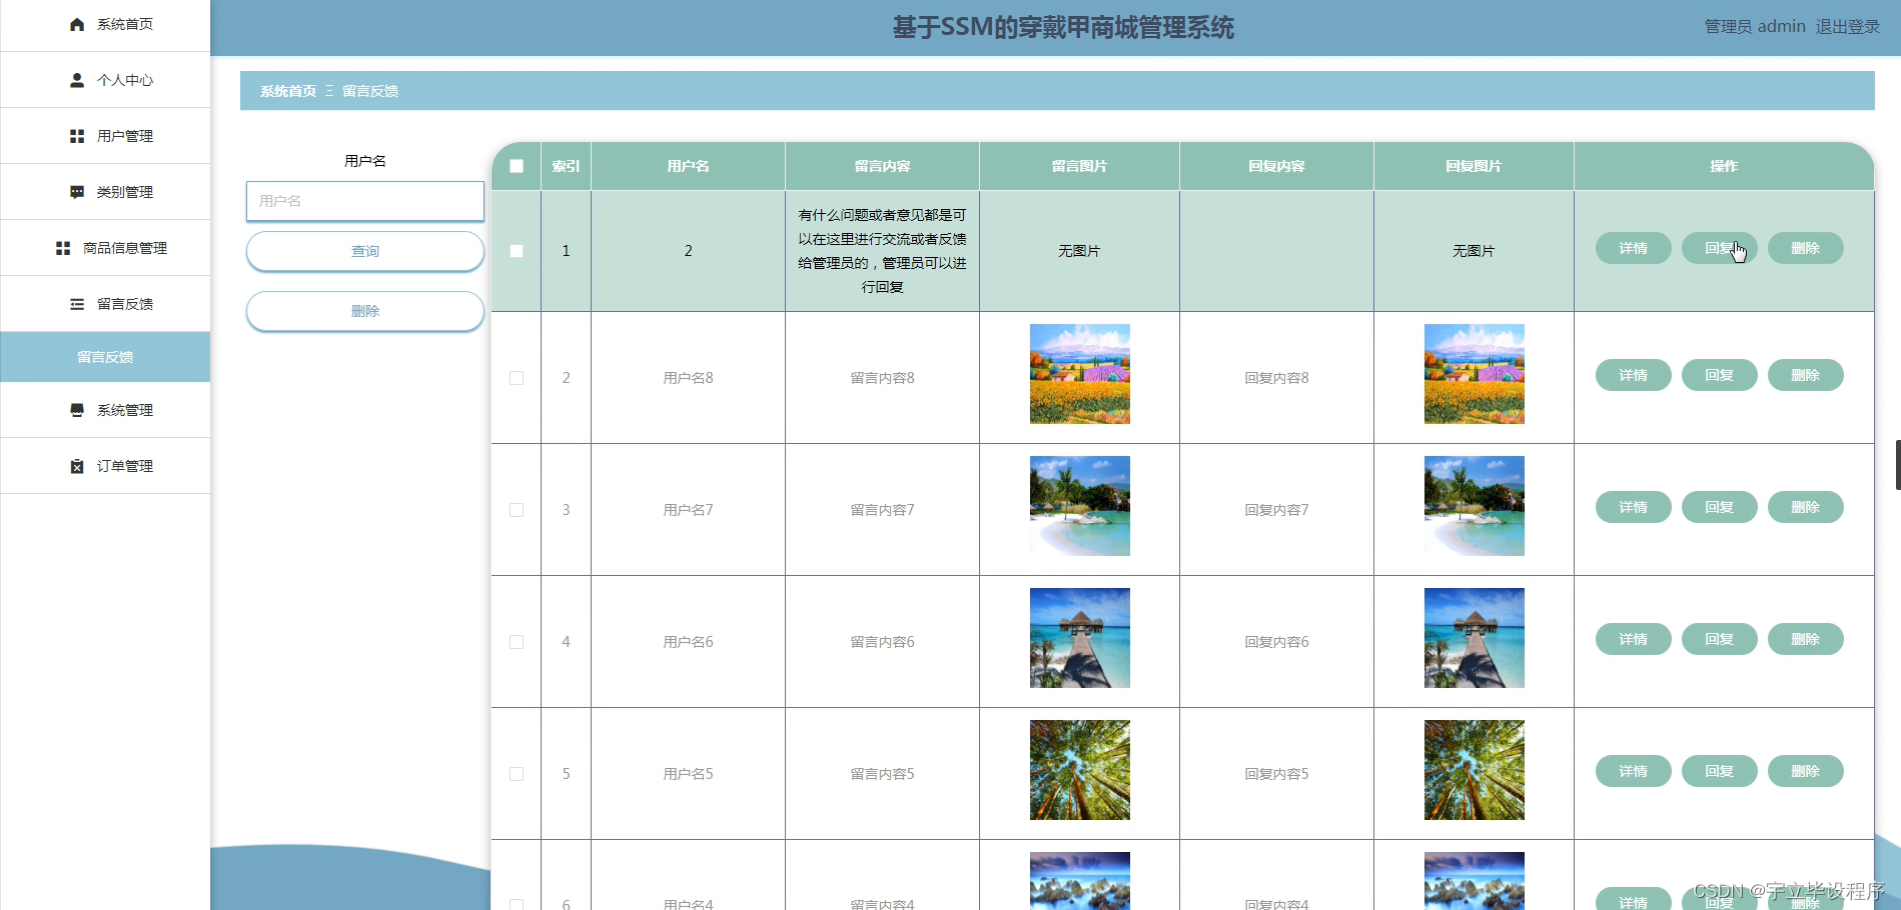
Task: Click 回复 for the 用户名8 row
Action: click(x=1719, y=375)
